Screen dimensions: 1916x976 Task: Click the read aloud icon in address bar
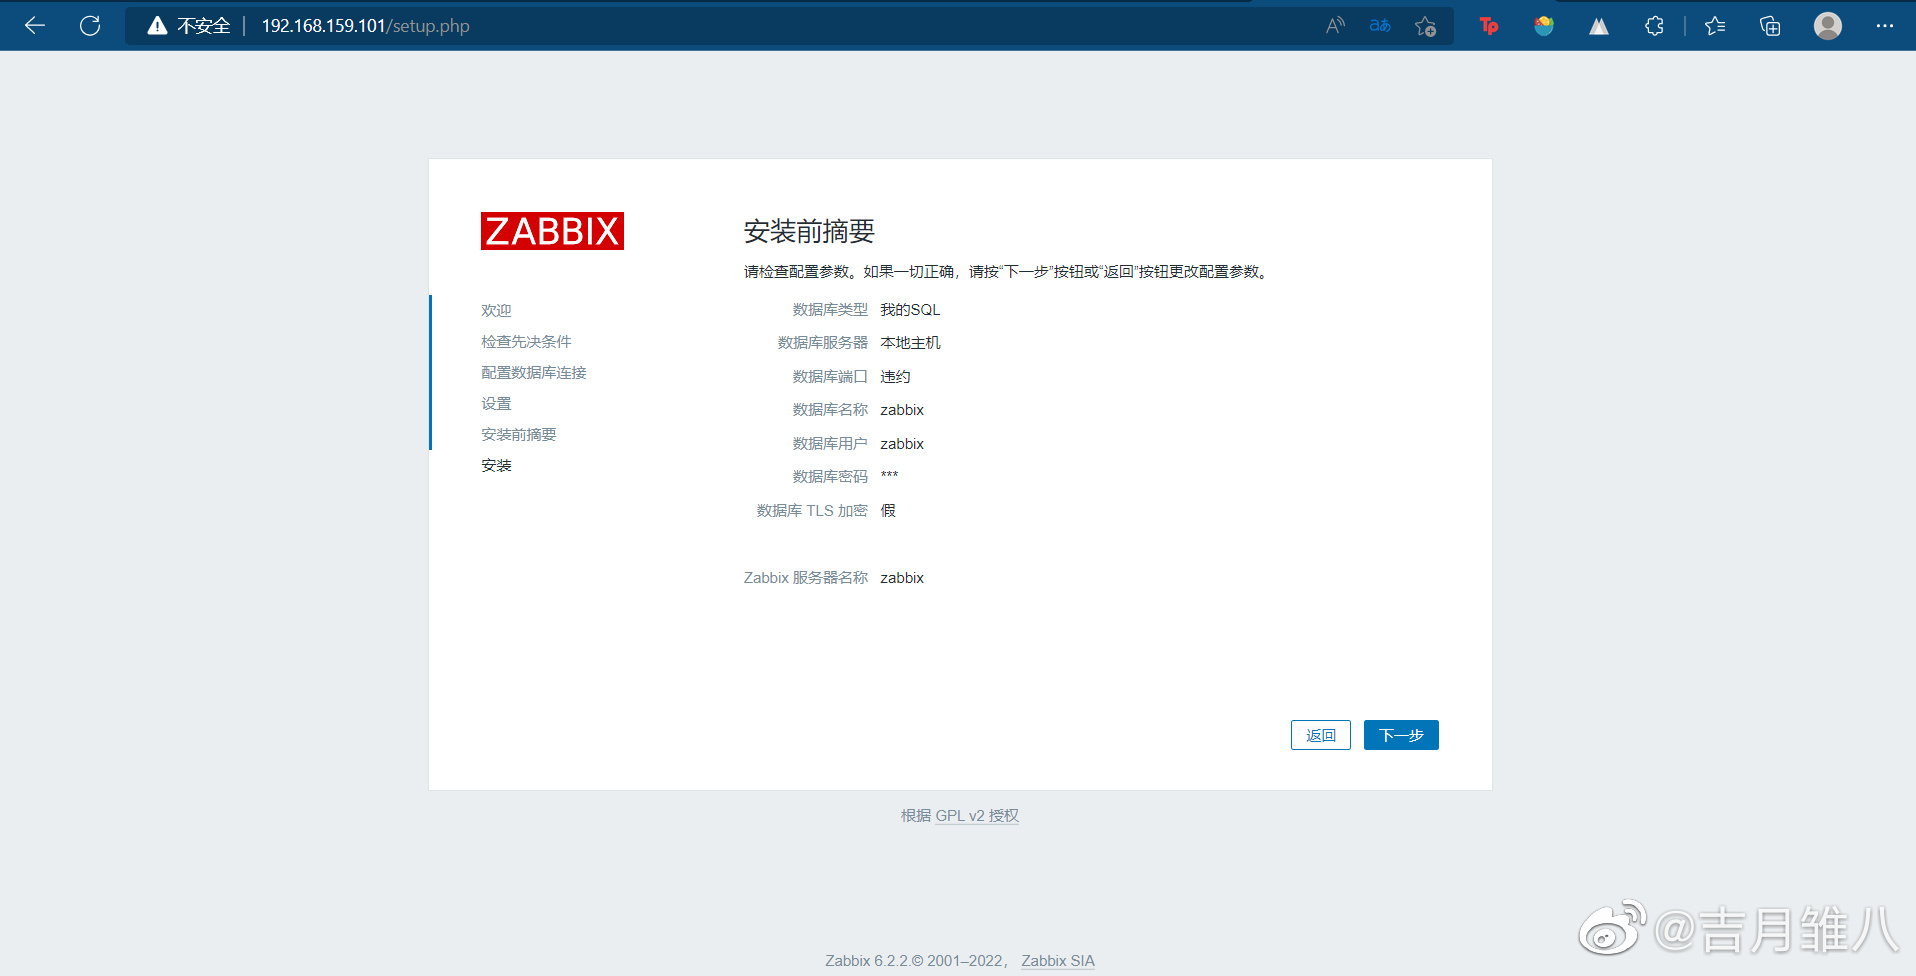1335,26
